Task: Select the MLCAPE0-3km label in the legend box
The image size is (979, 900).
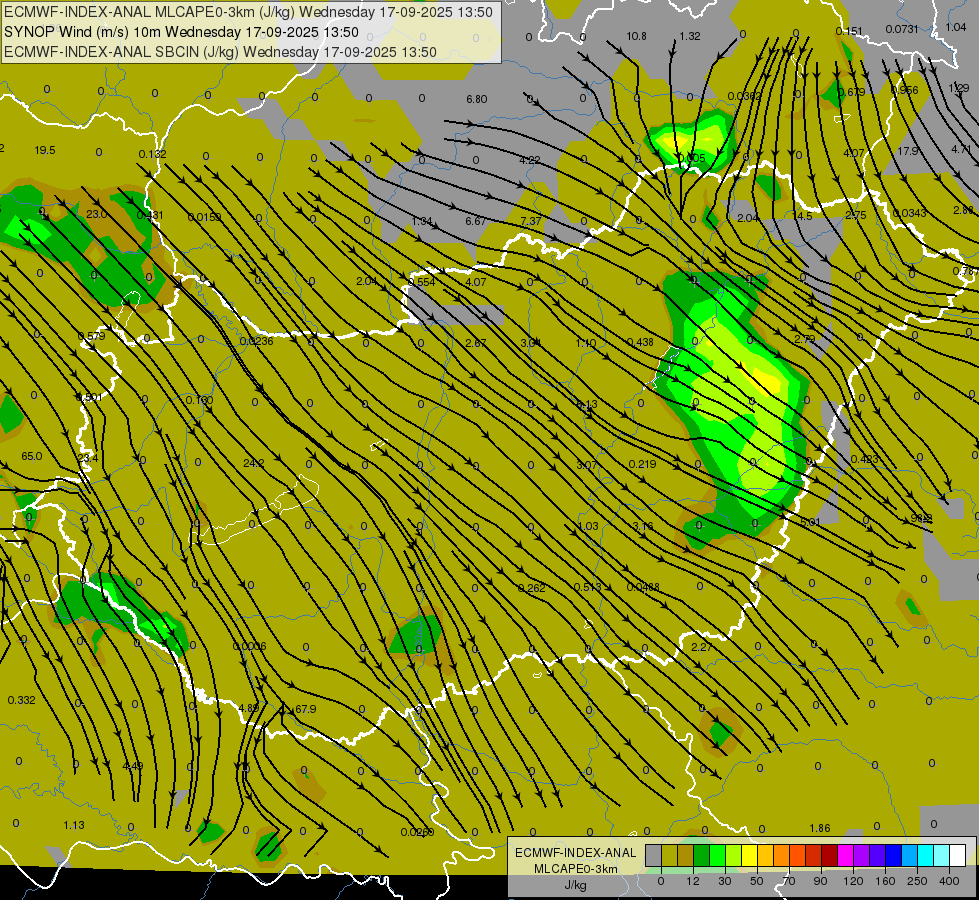Action: click(x=575, y=869)
